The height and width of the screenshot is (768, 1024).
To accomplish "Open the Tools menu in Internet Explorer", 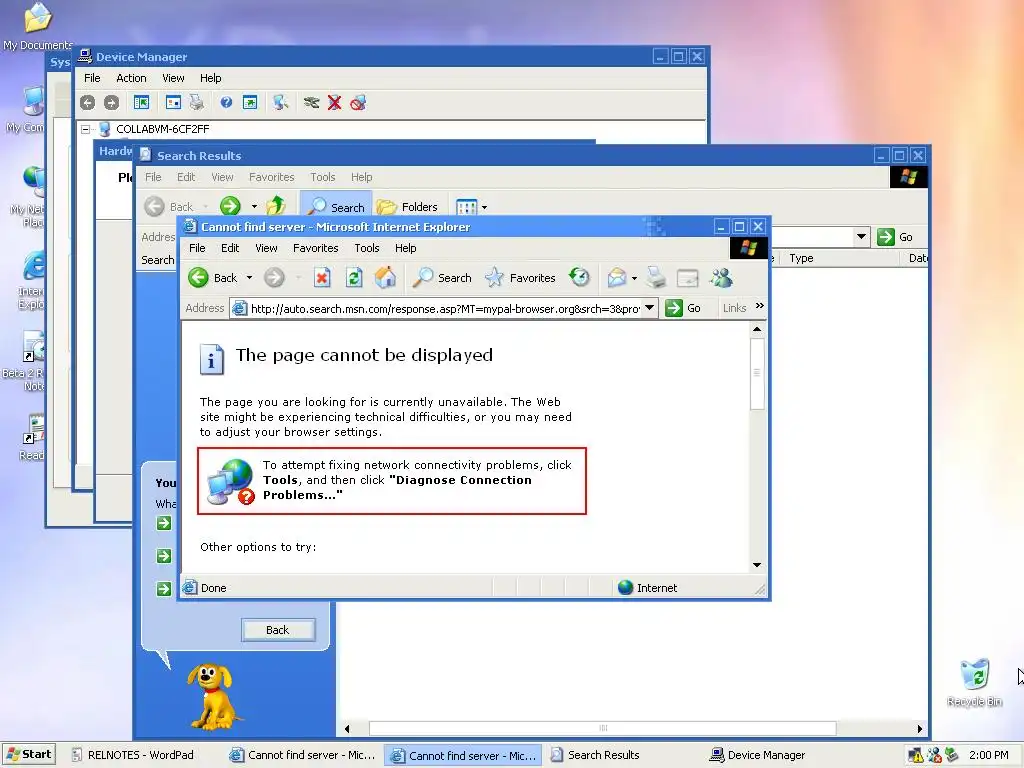I will coord(367,248).
